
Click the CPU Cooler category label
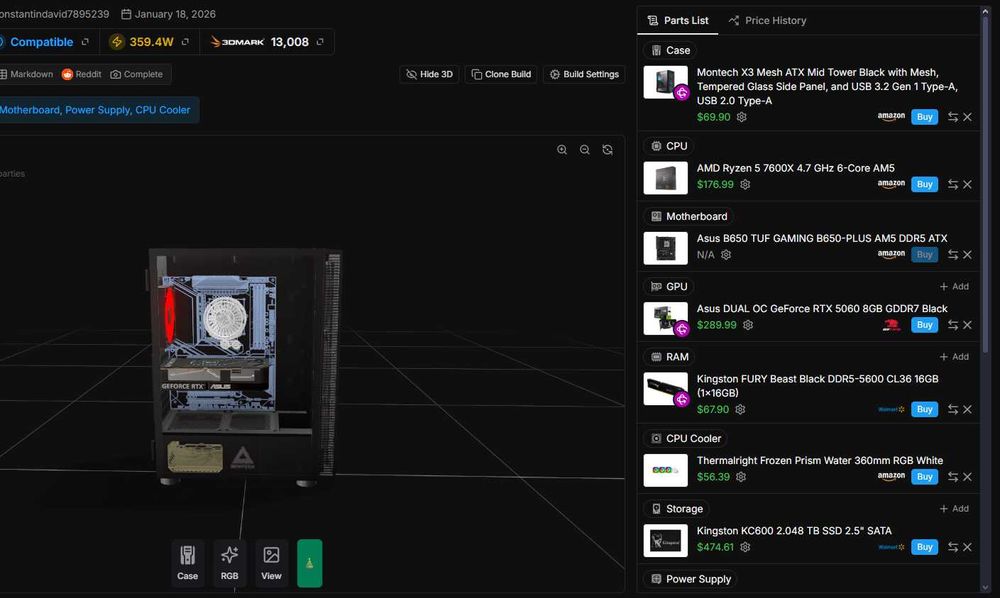click(686, 439)
